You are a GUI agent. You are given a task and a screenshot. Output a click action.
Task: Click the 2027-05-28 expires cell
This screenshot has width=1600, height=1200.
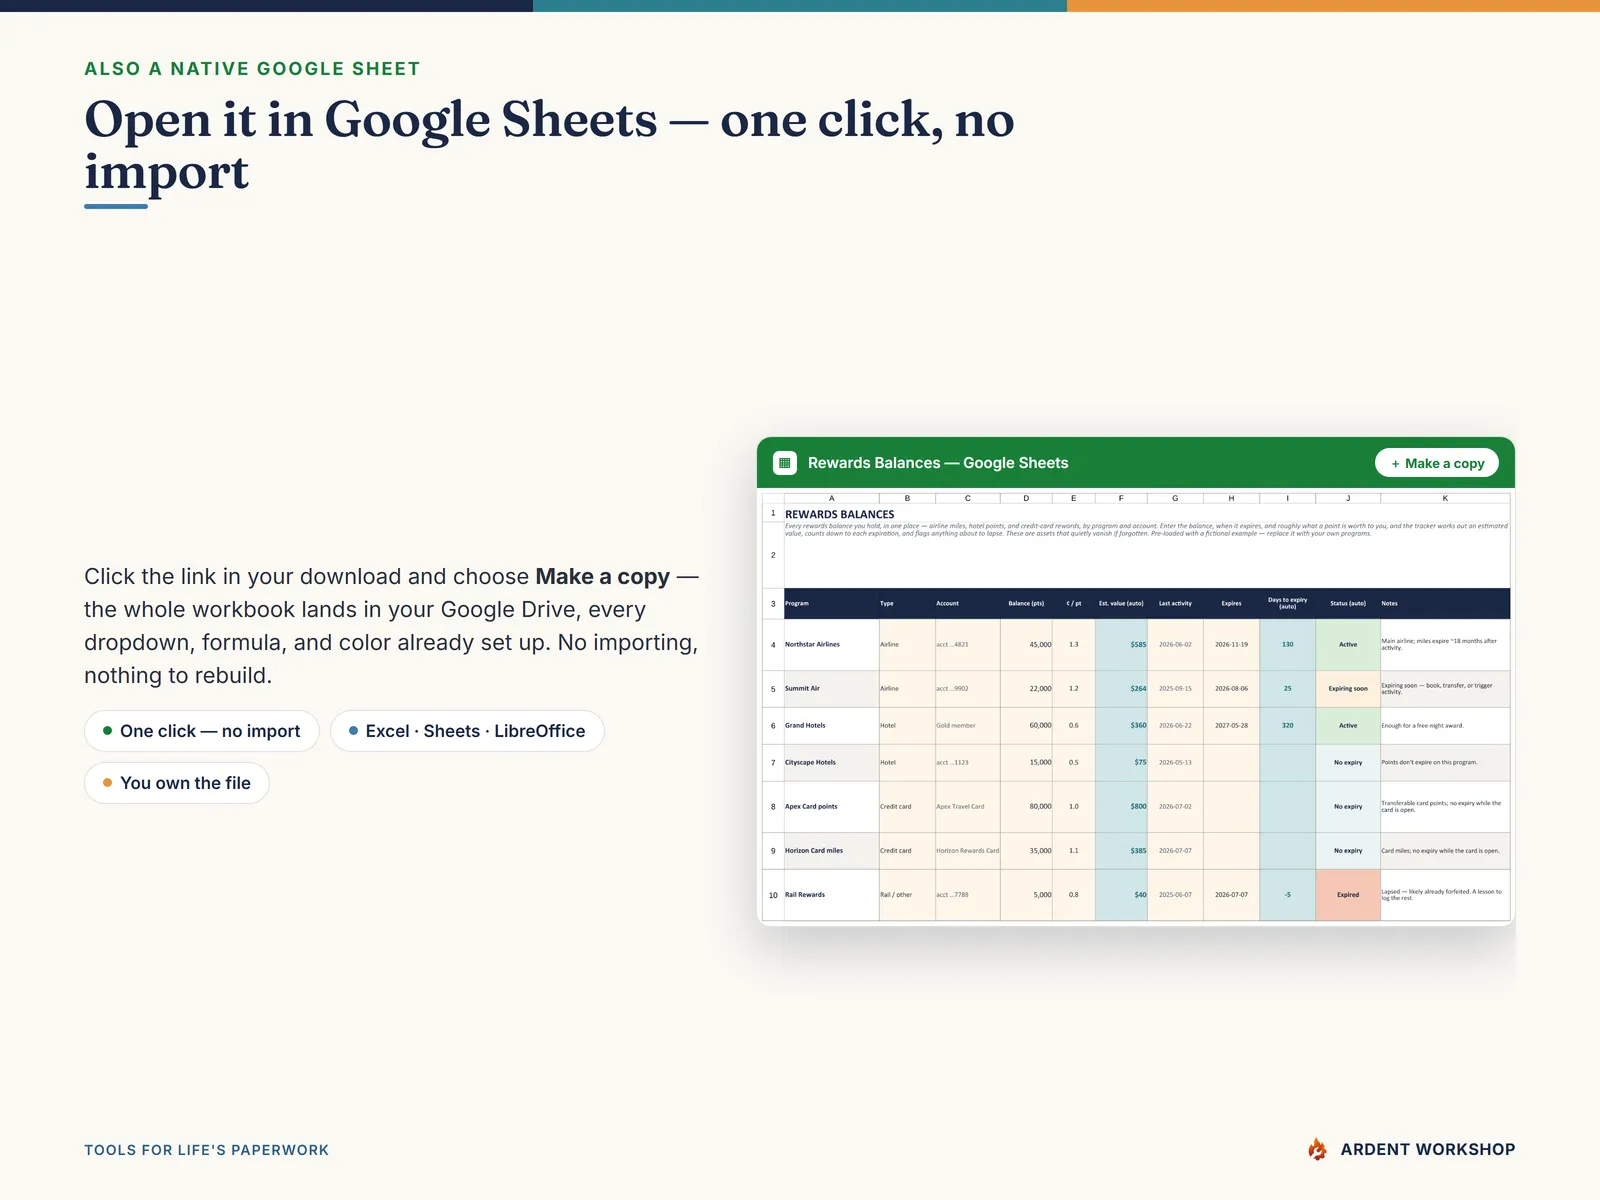(1231, 726)
